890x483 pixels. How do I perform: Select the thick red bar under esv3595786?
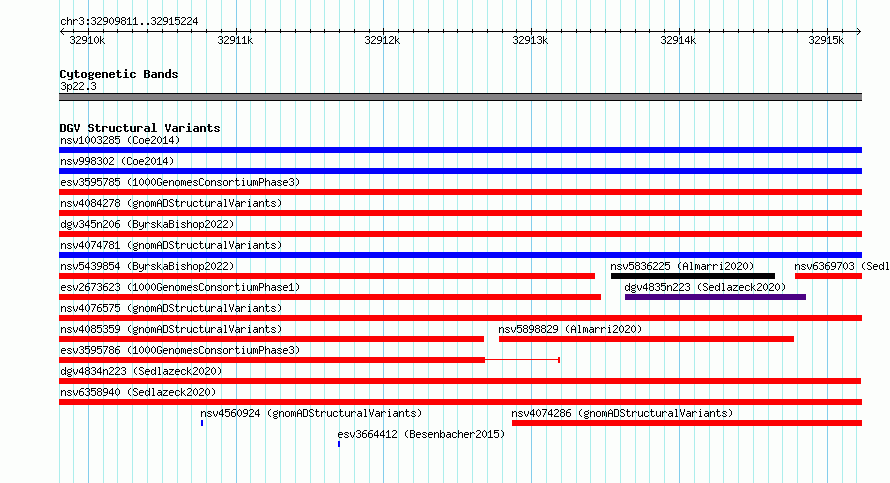(272, 360)
